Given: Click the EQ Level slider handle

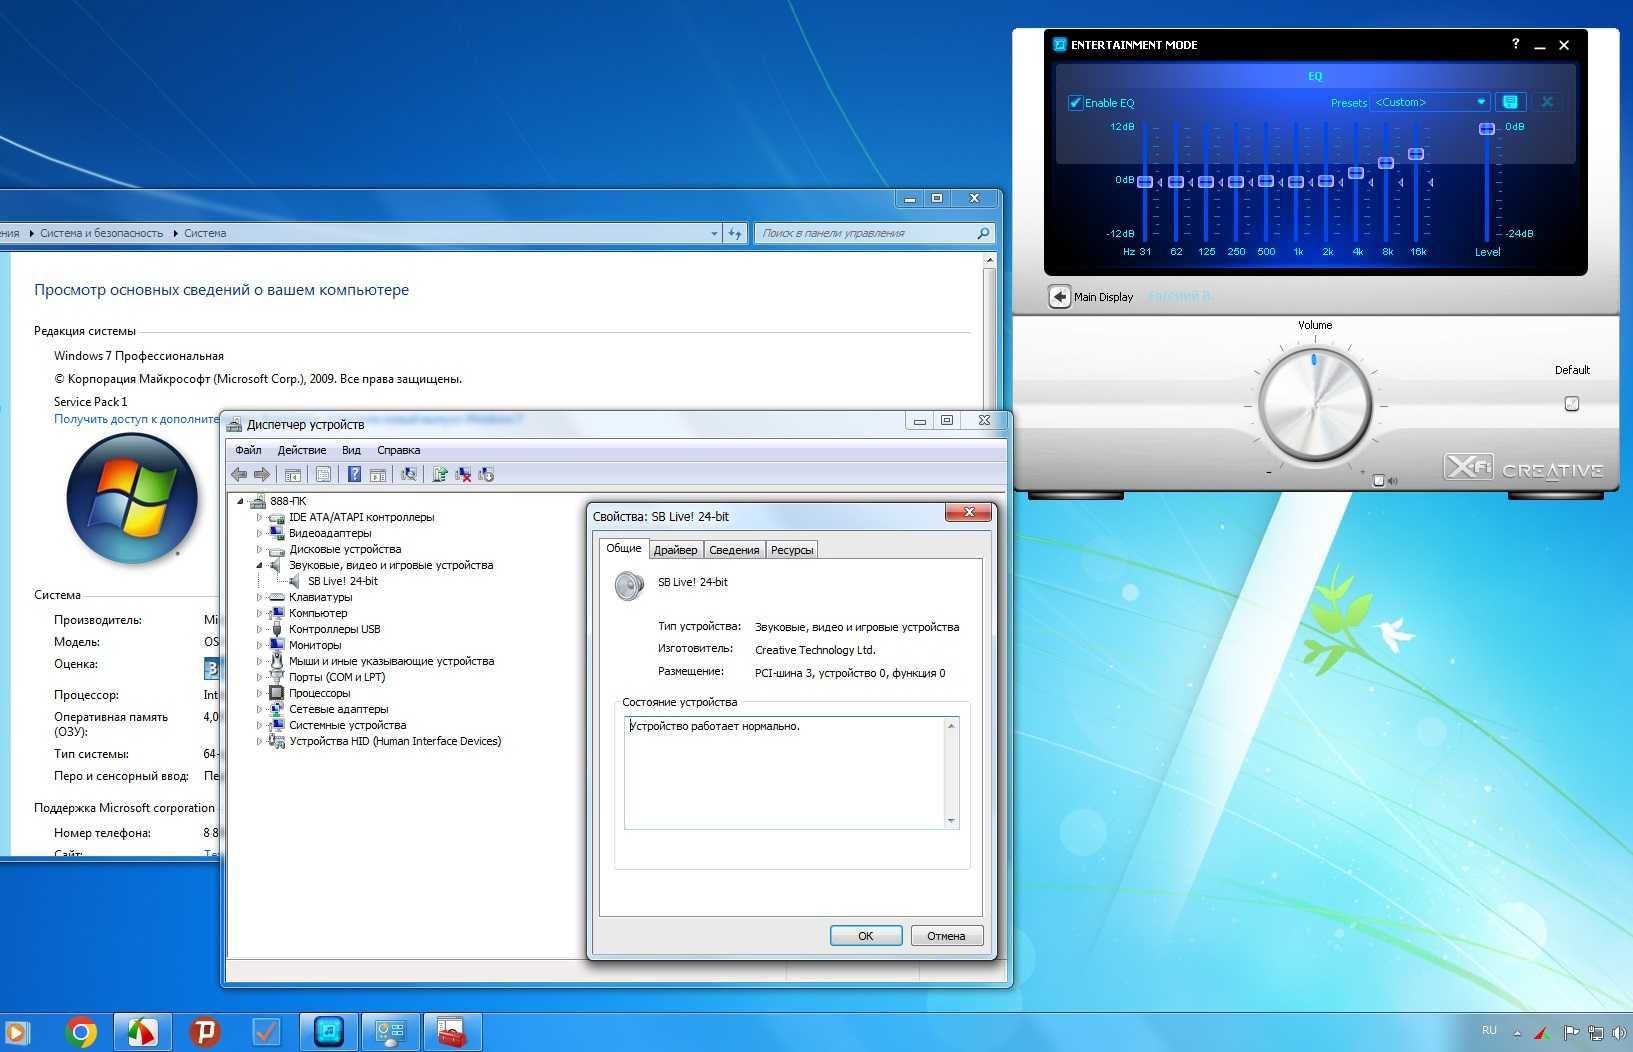Looking at the screenshot, I should click(x=1487, y=128).
